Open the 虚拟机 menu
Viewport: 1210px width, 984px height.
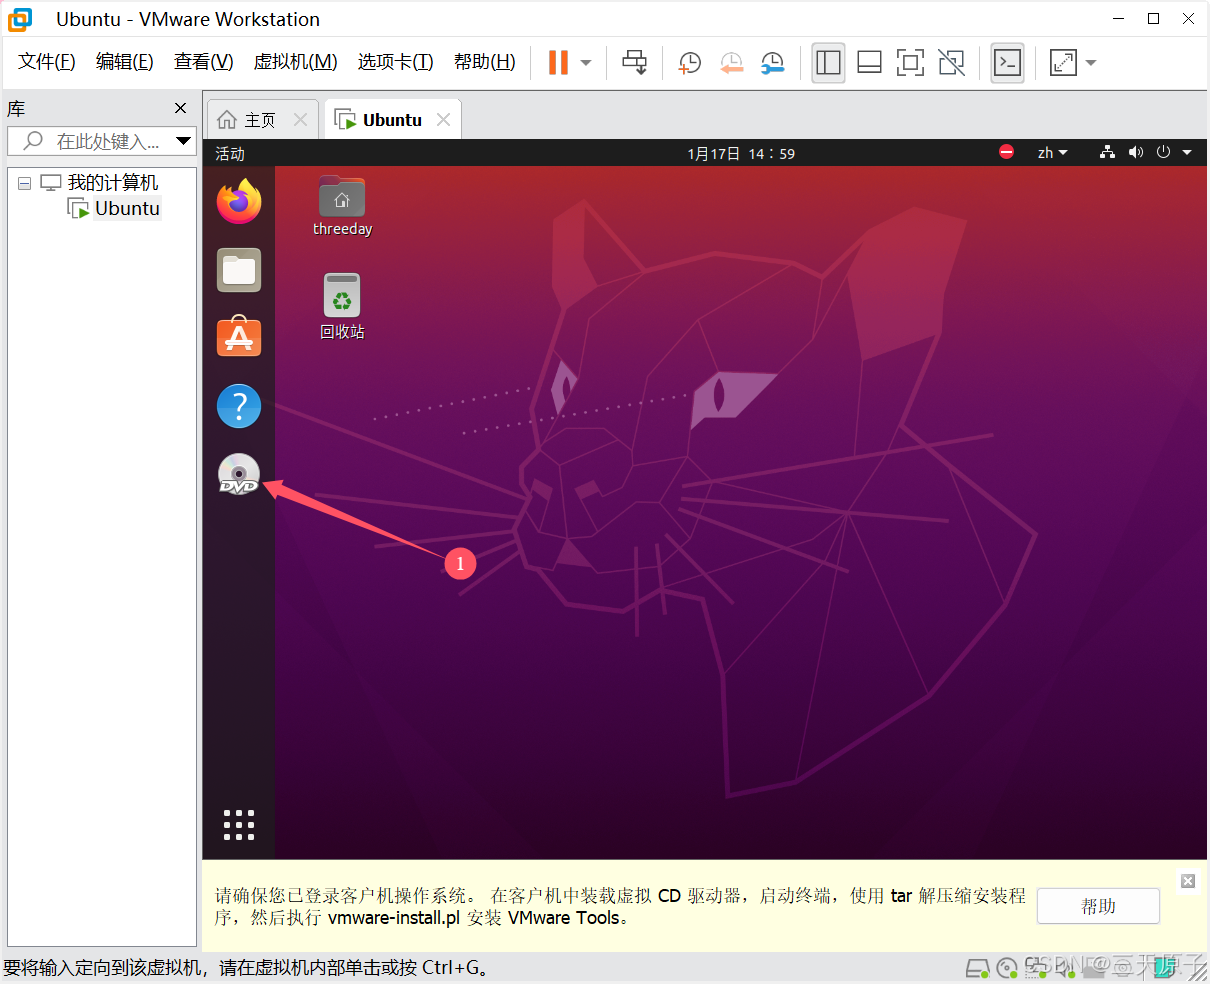tap(295, 61)
